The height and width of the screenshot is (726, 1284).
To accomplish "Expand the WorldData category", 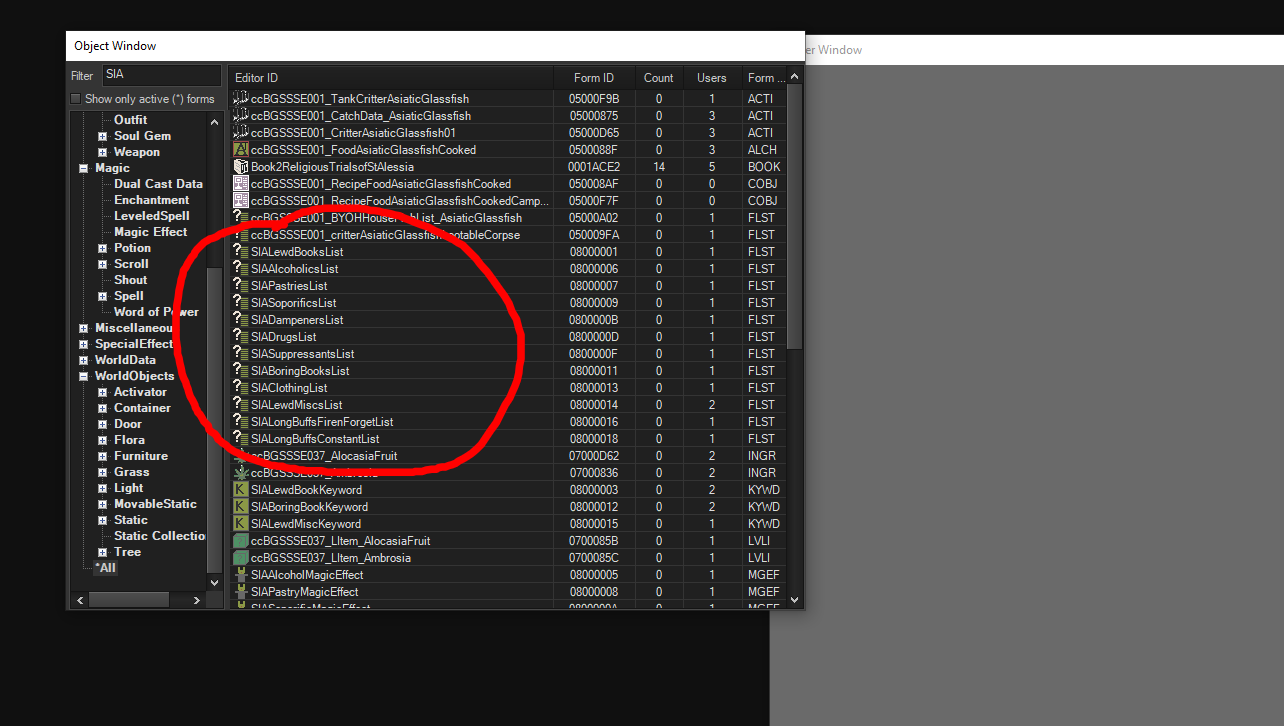I will coord(84,359).
